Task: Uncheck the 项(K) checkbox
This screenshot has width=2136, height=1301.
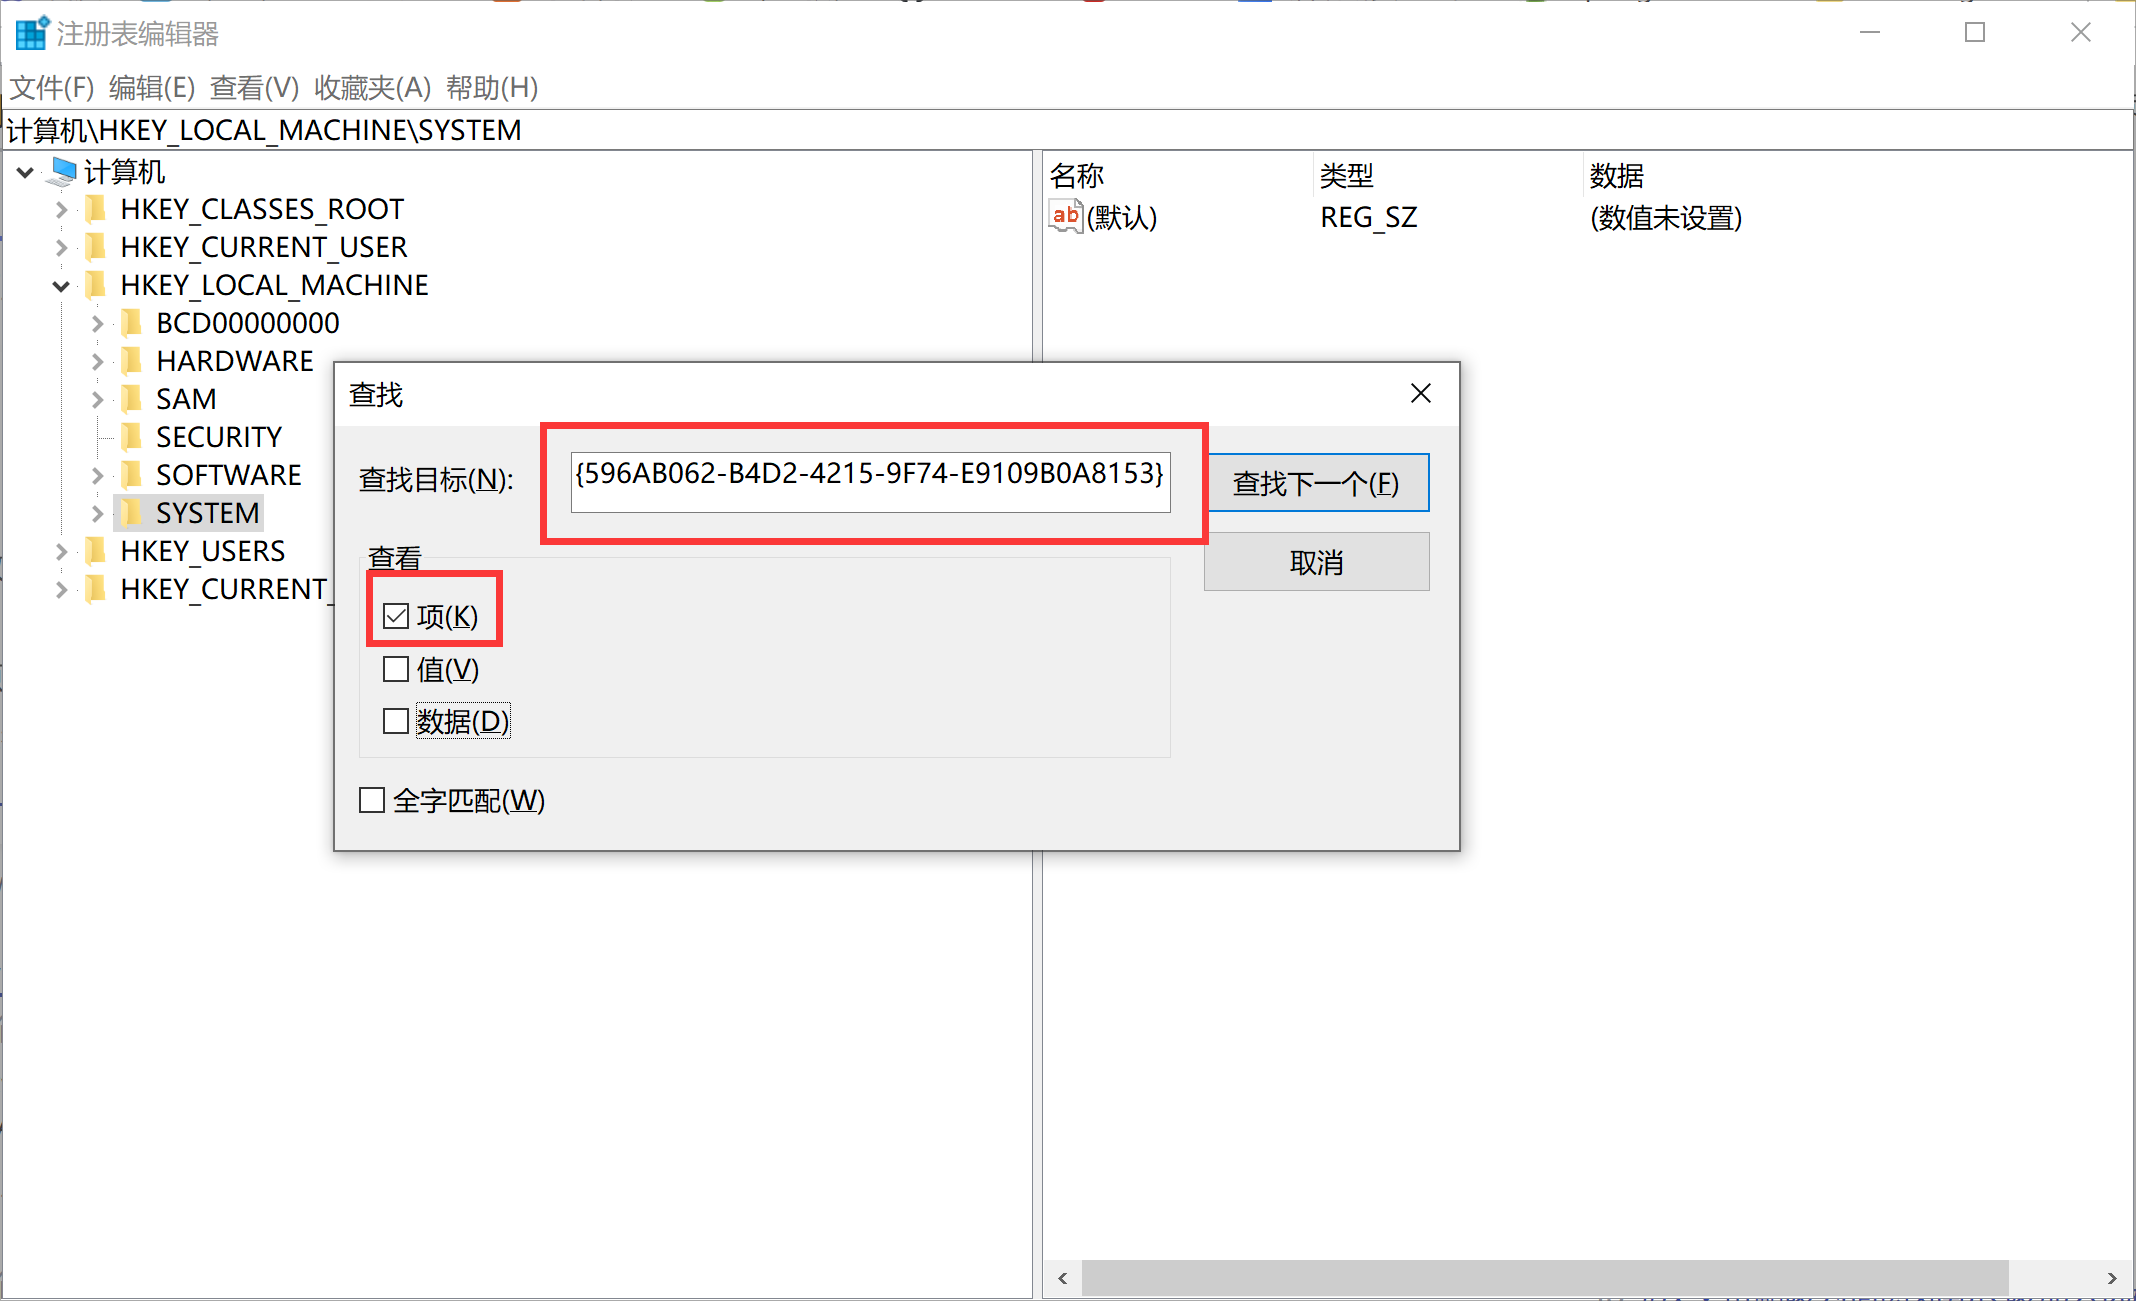Action: 396,616
